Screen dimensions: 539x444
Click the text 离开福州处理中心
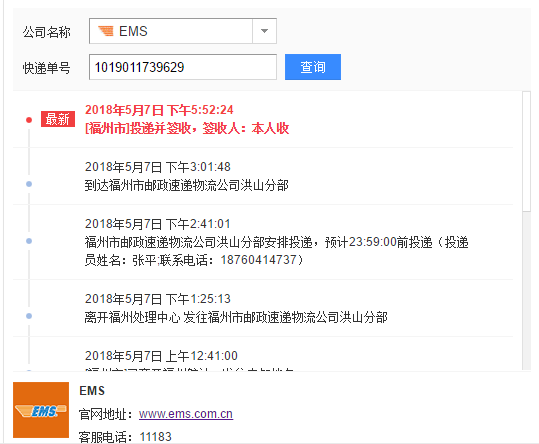point(132,317)
